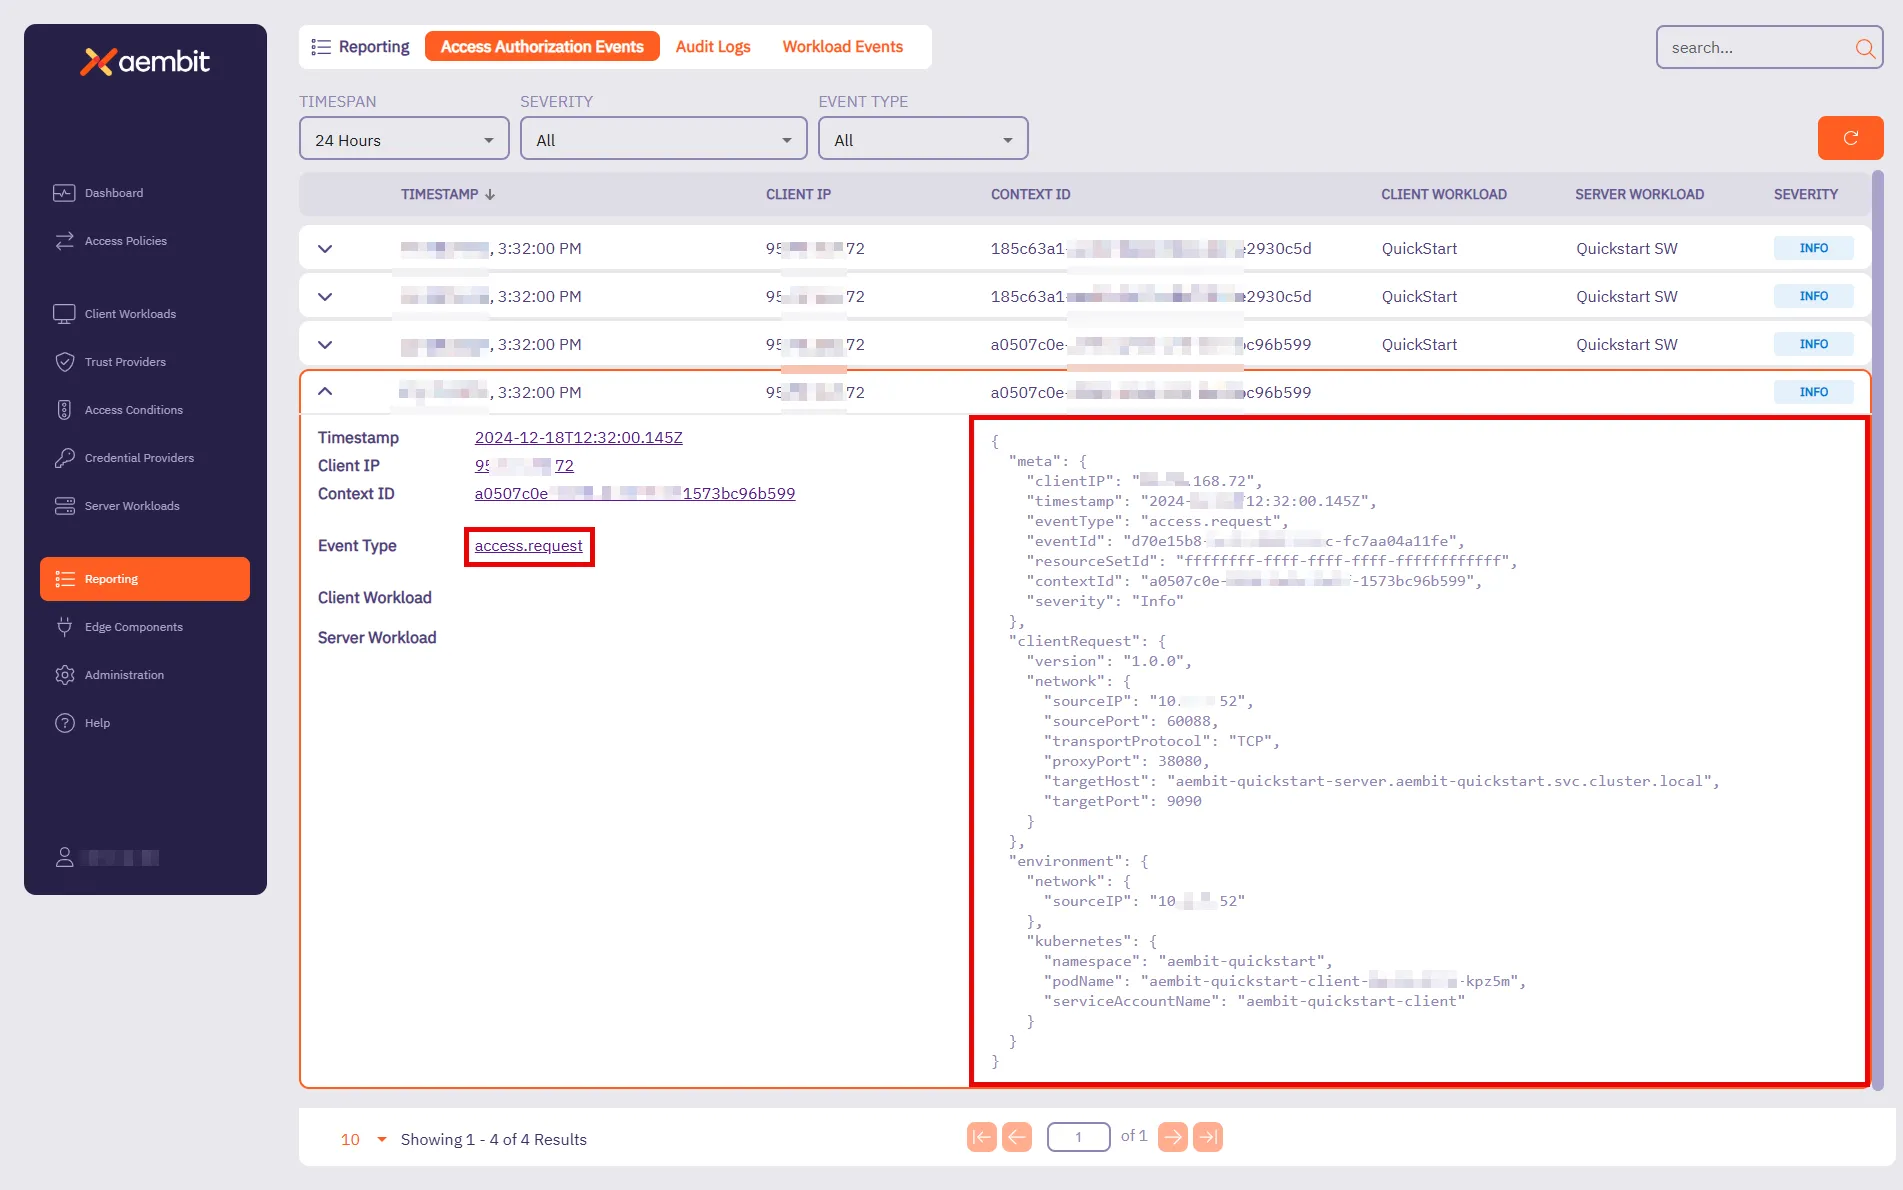This screenshot has height=1190, width=1903.
Task: Jump to the last results page
Action: (x=1208, y=1137)
